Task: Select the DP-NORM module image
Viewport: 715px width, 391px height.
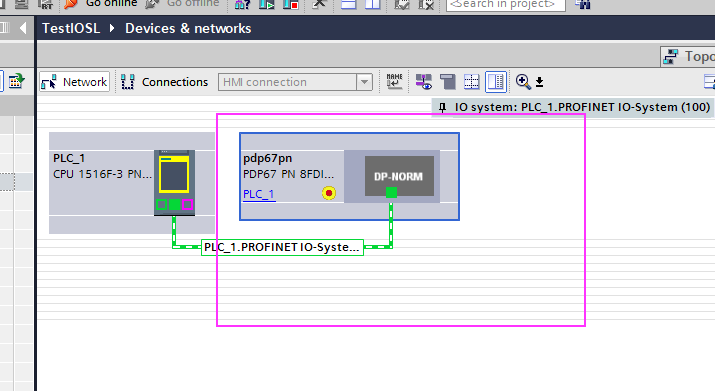Action: (x=399, y=176)
